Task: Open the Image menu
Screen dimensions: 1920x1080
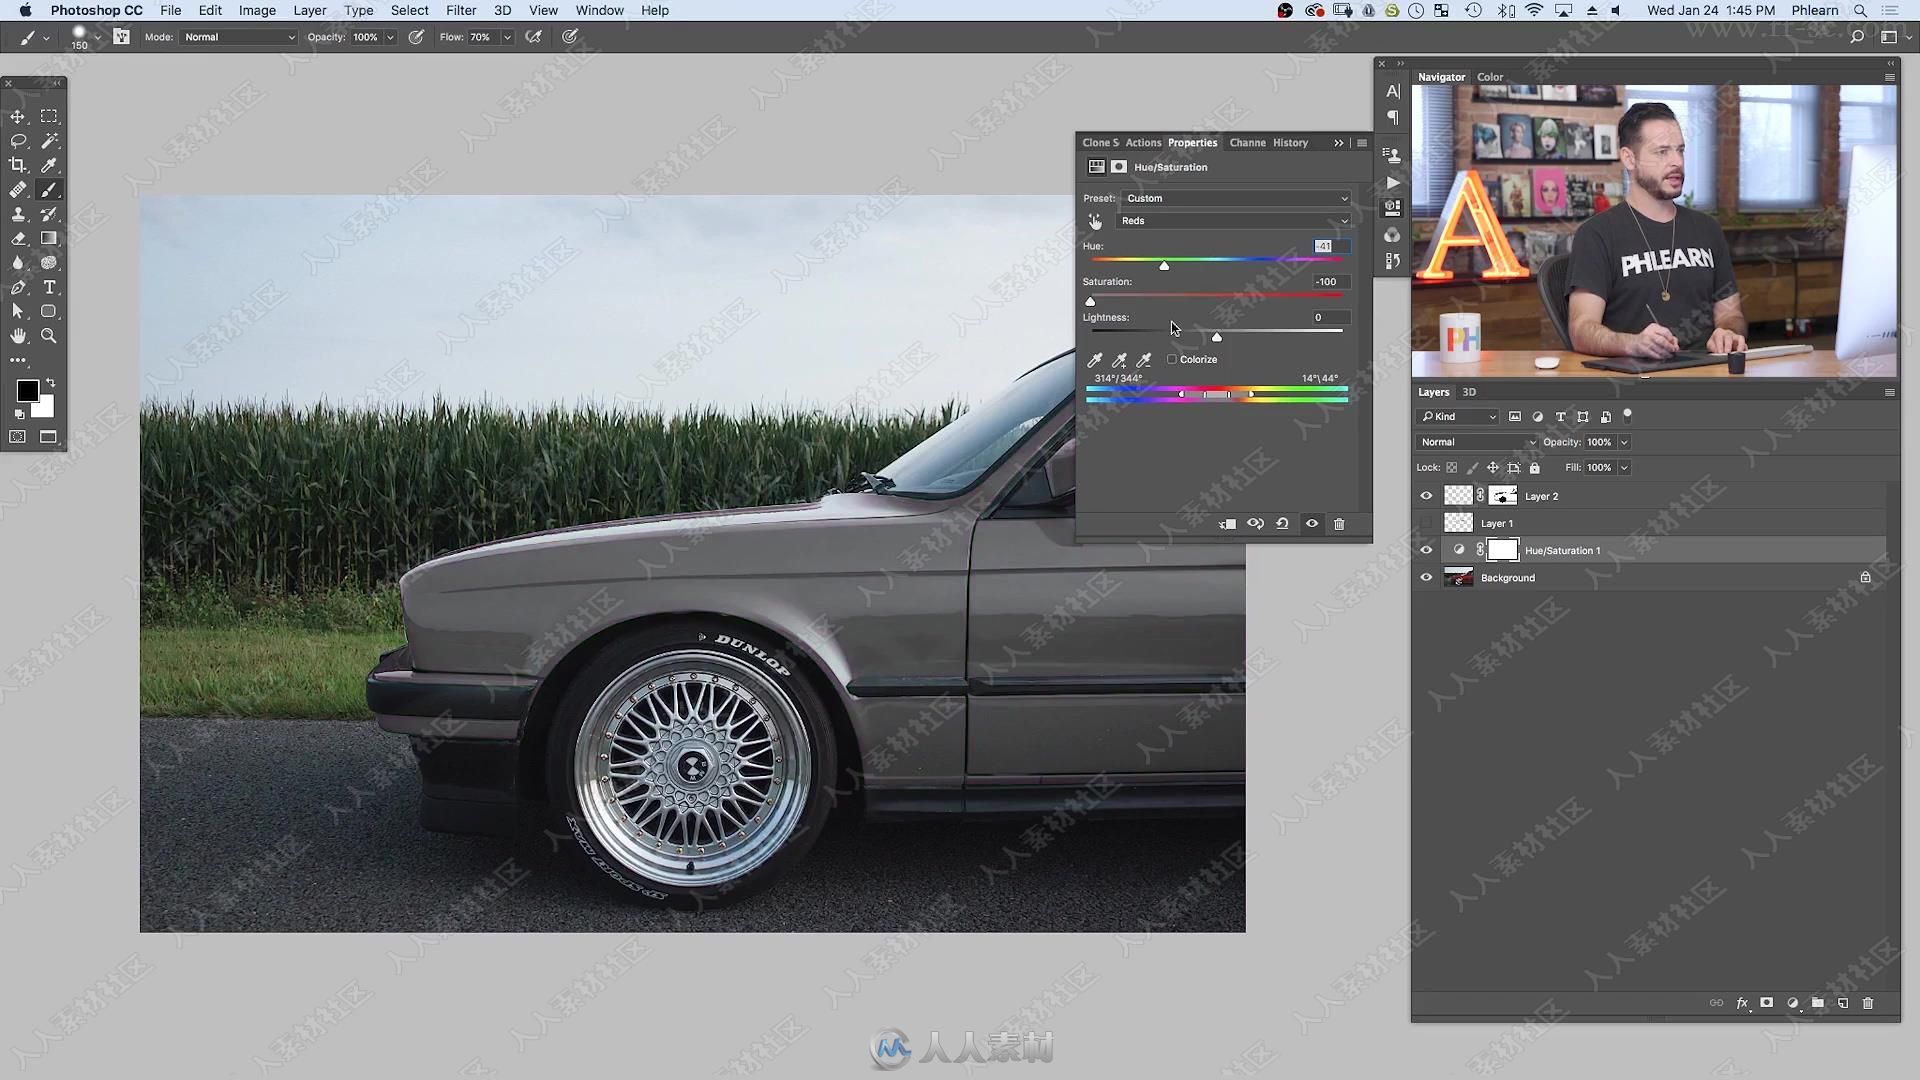Action: (257, 10)
